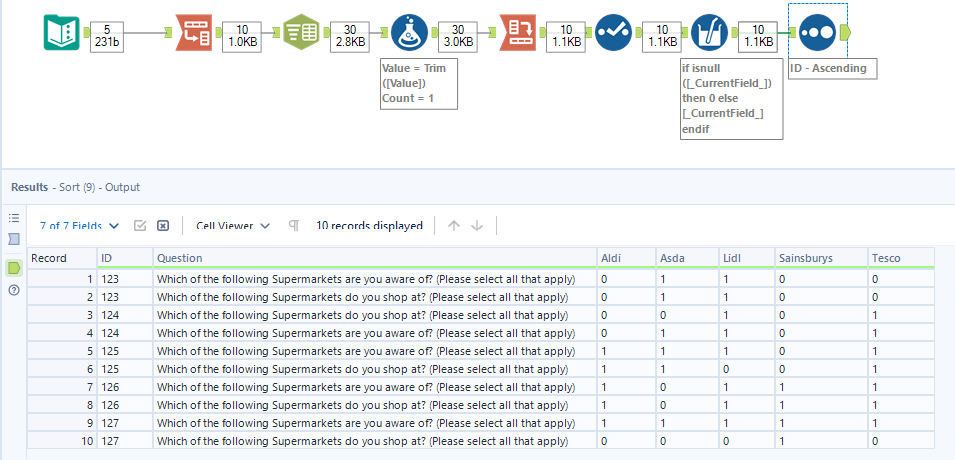Open the help icon in Results sidebar
This screenshot has width=955, height=460.
[x=14, y=290]
